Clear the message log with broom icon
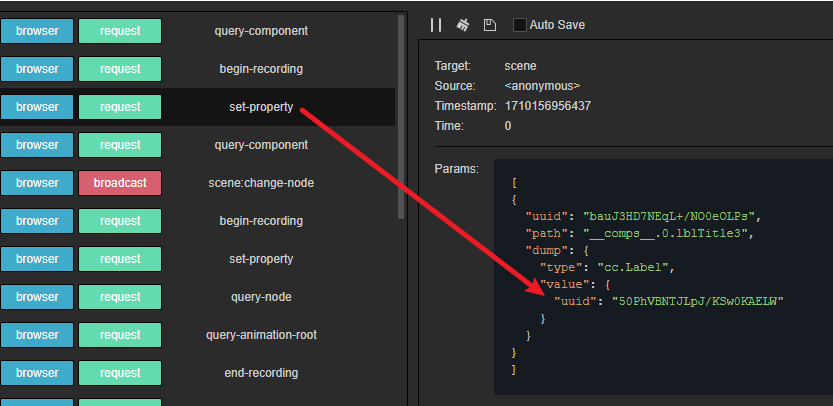This screenshot has width=833, height=406. (463, 24)
